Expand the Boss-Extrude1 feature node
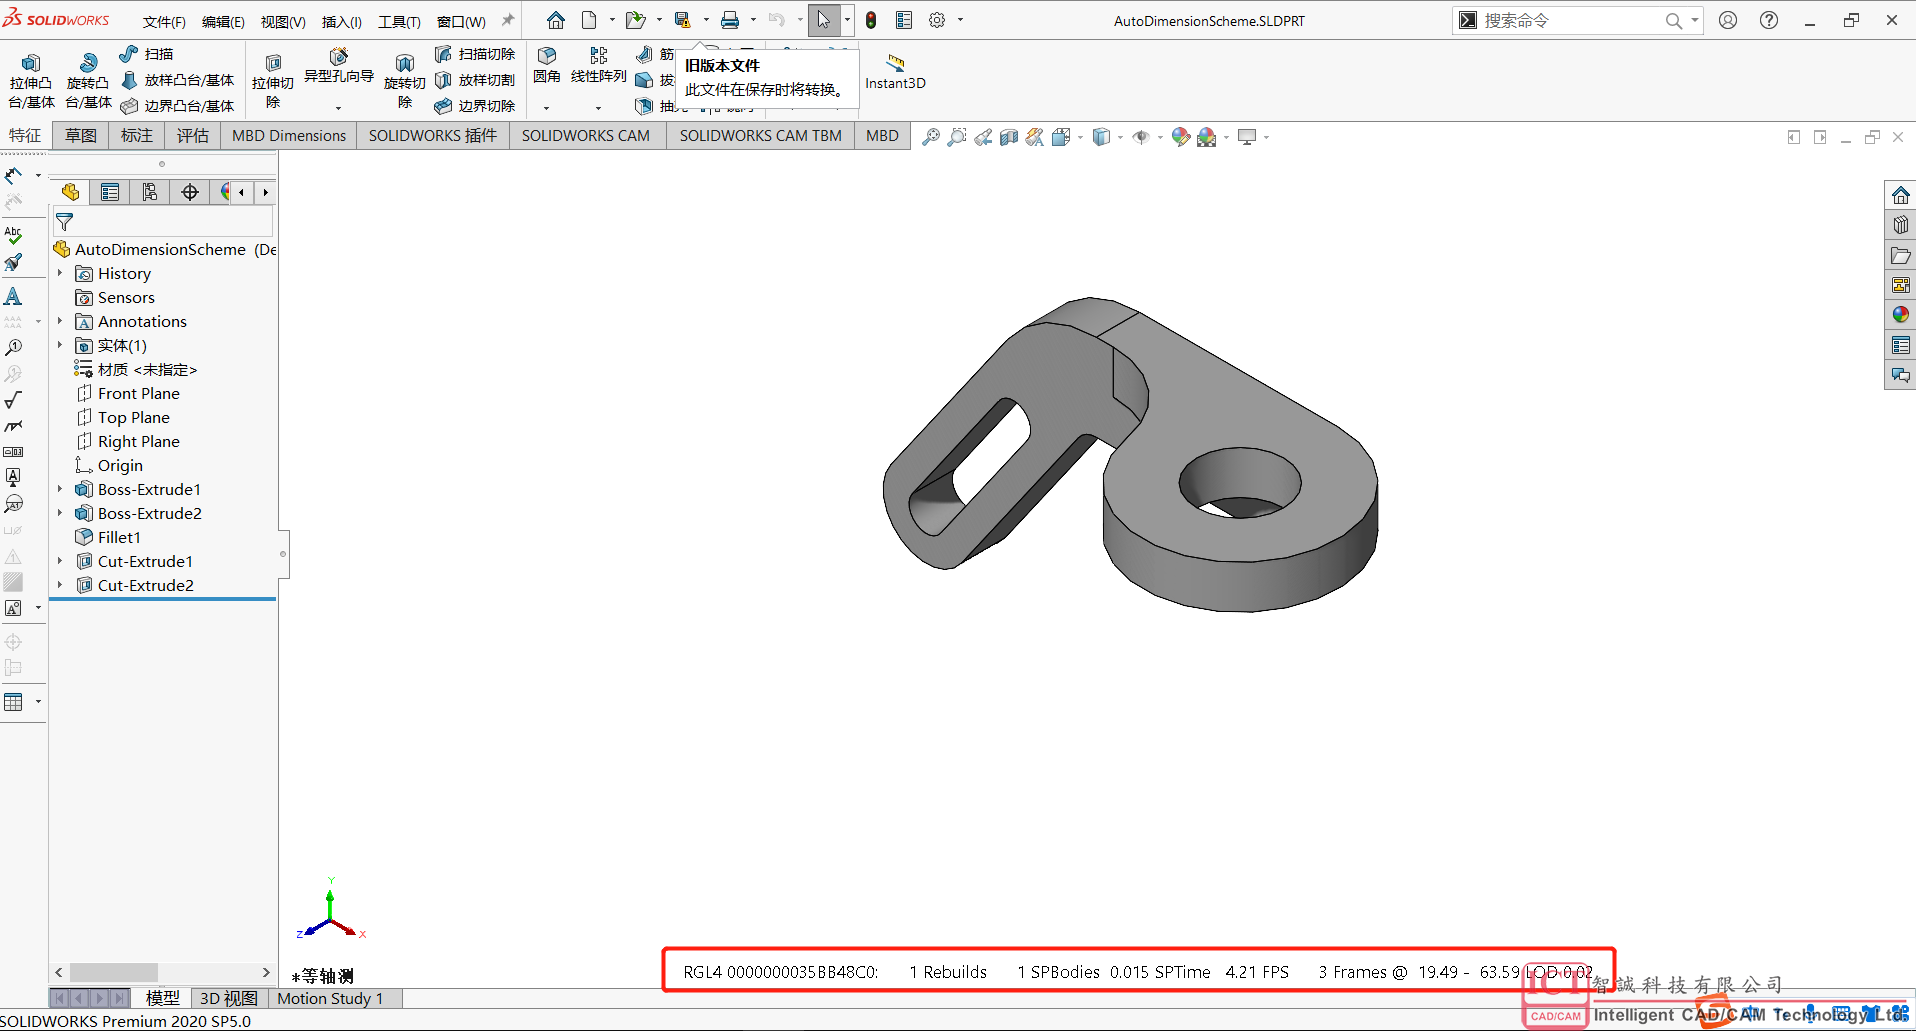The width and height of the screenshot is (1916, 1031). pyautogui.click(x=60, y=489)
